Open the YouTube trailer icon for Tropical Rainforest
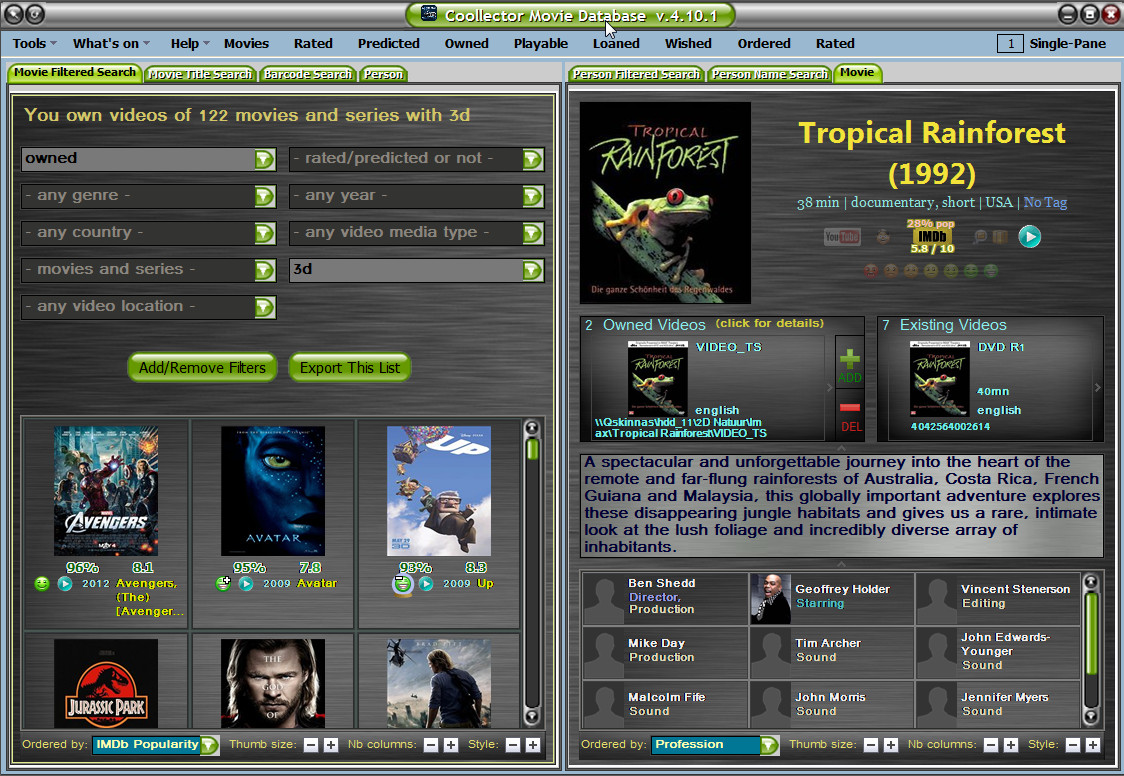The width and height of the screenshot is (1124, 776). click(842, 236)
